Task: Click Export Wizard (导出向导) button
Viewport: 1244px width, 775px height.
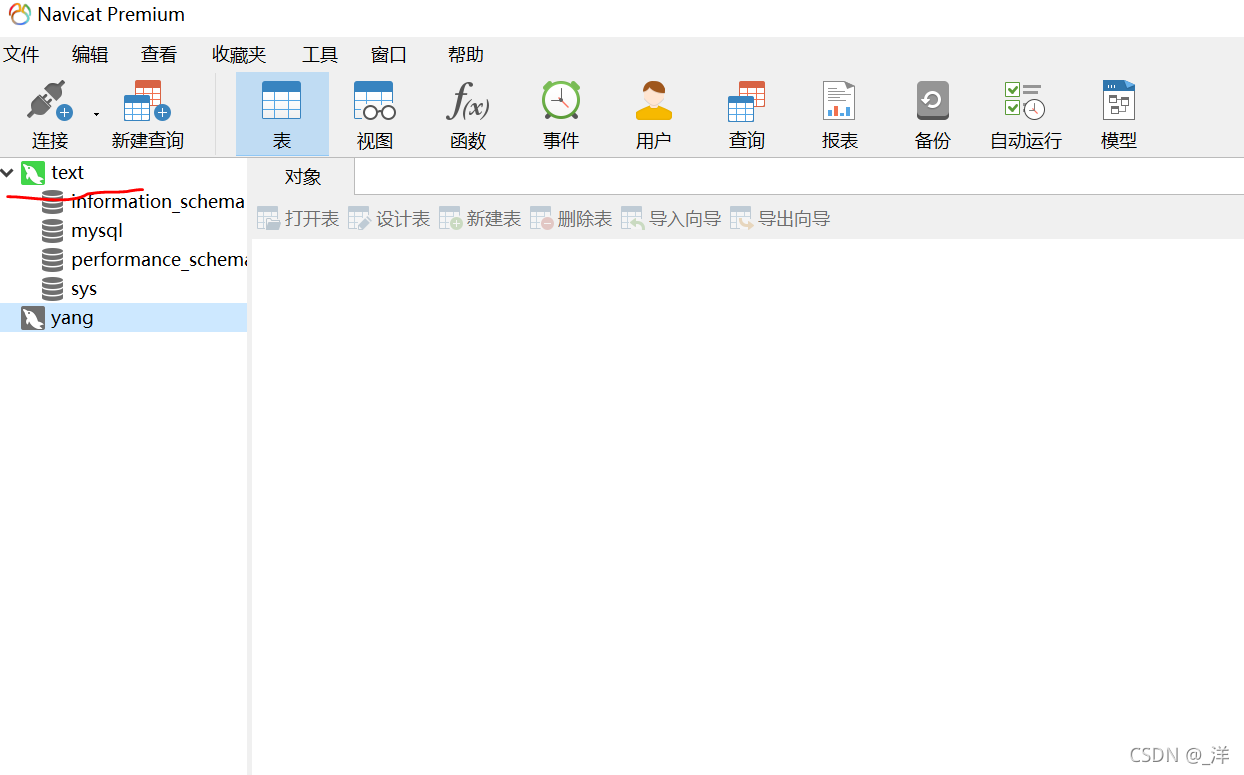Action: pyautogui.click(x=780, y=219)
